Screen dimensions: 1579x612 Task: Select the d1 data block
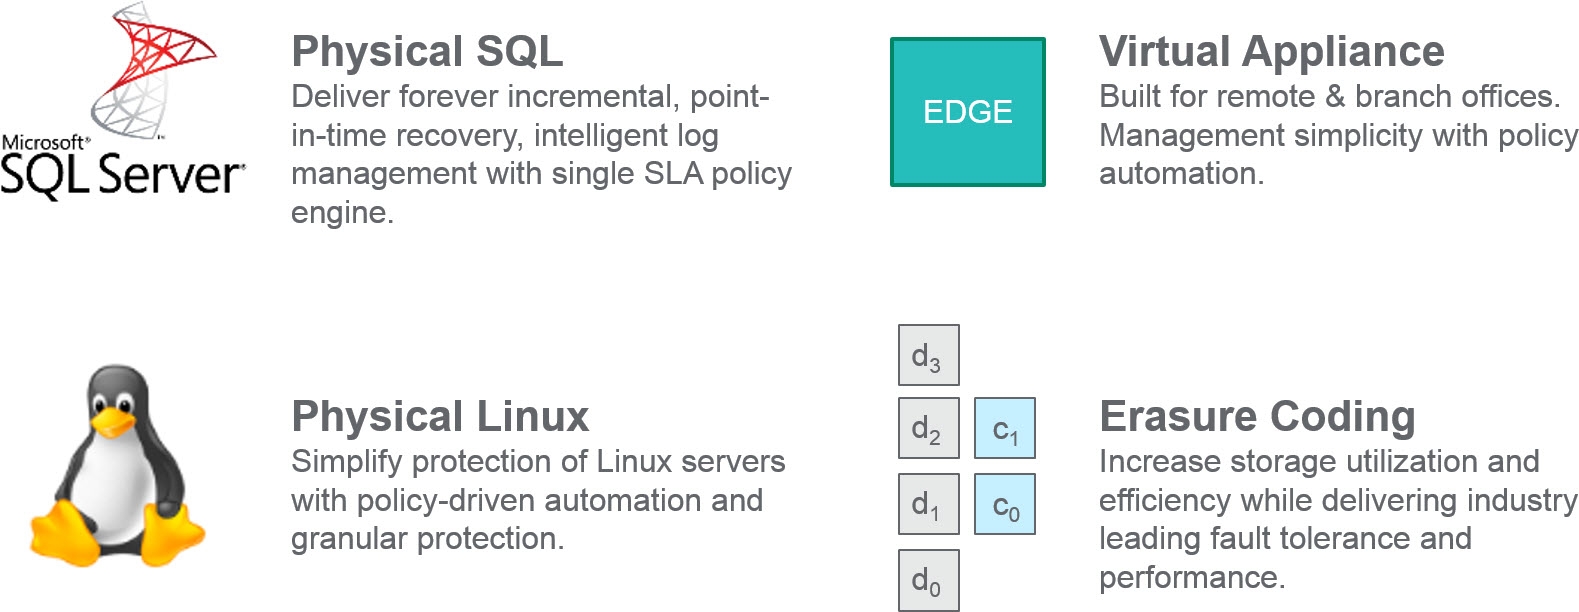[929, 504]
